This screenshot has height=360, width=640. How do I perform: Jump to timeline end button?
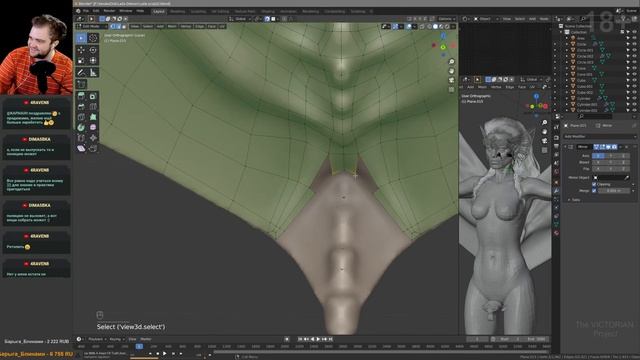(x=330, y=339)
